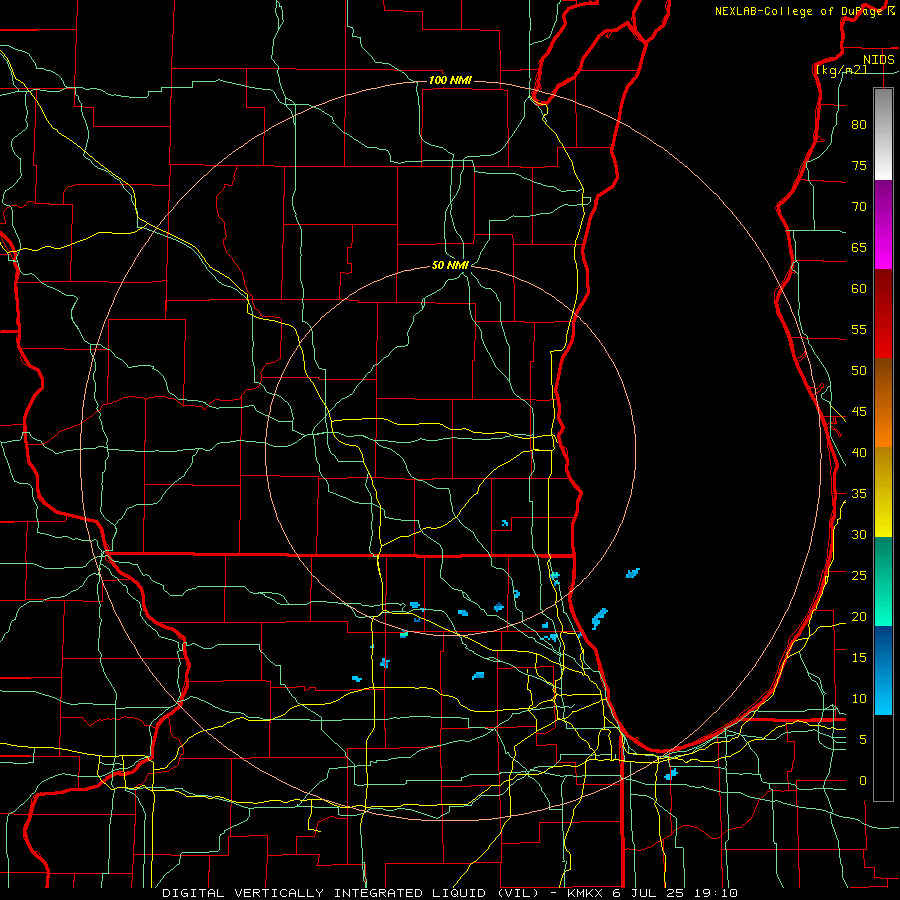The image size is (900, 900).
Task: Click the orange-brown segment of the color scale
Action: pyautogui.click(x=883, y=402)
